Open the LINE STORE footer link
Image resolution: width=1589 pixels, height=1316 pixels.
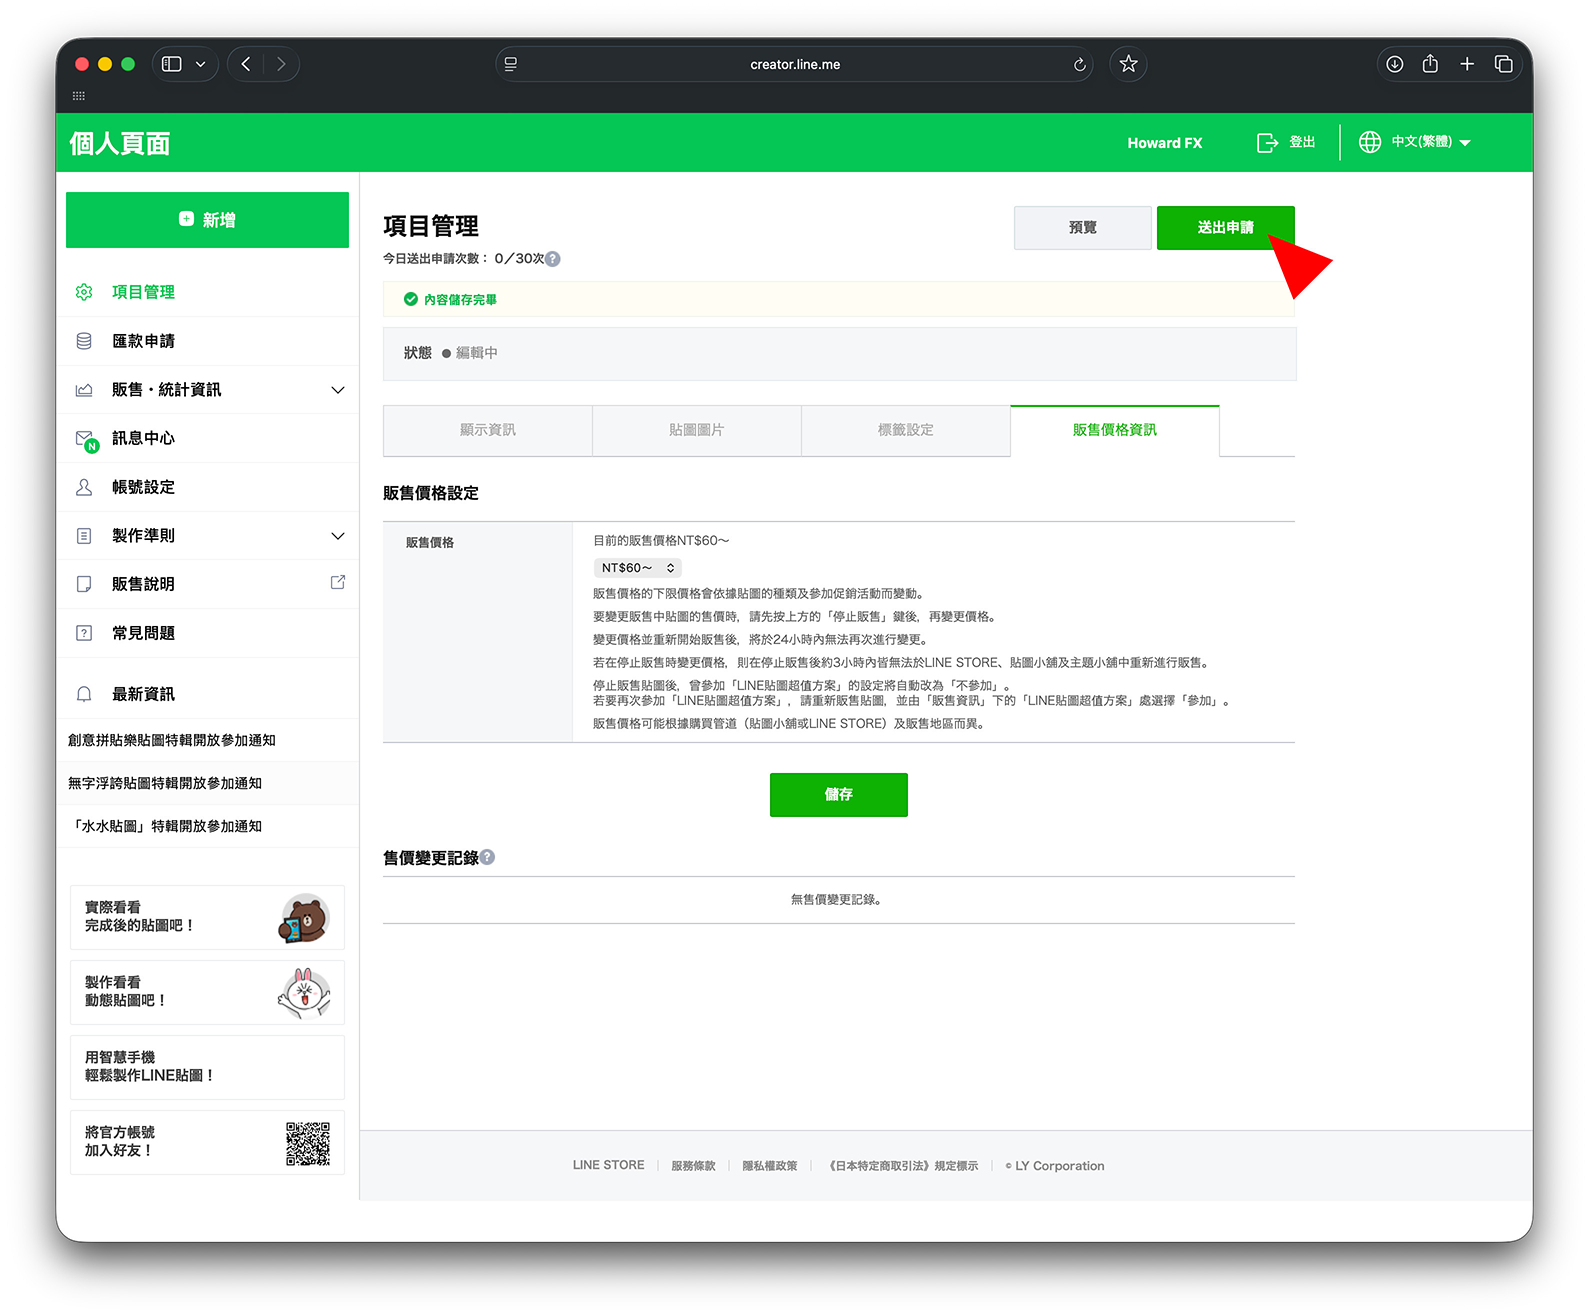[608, 1165]
